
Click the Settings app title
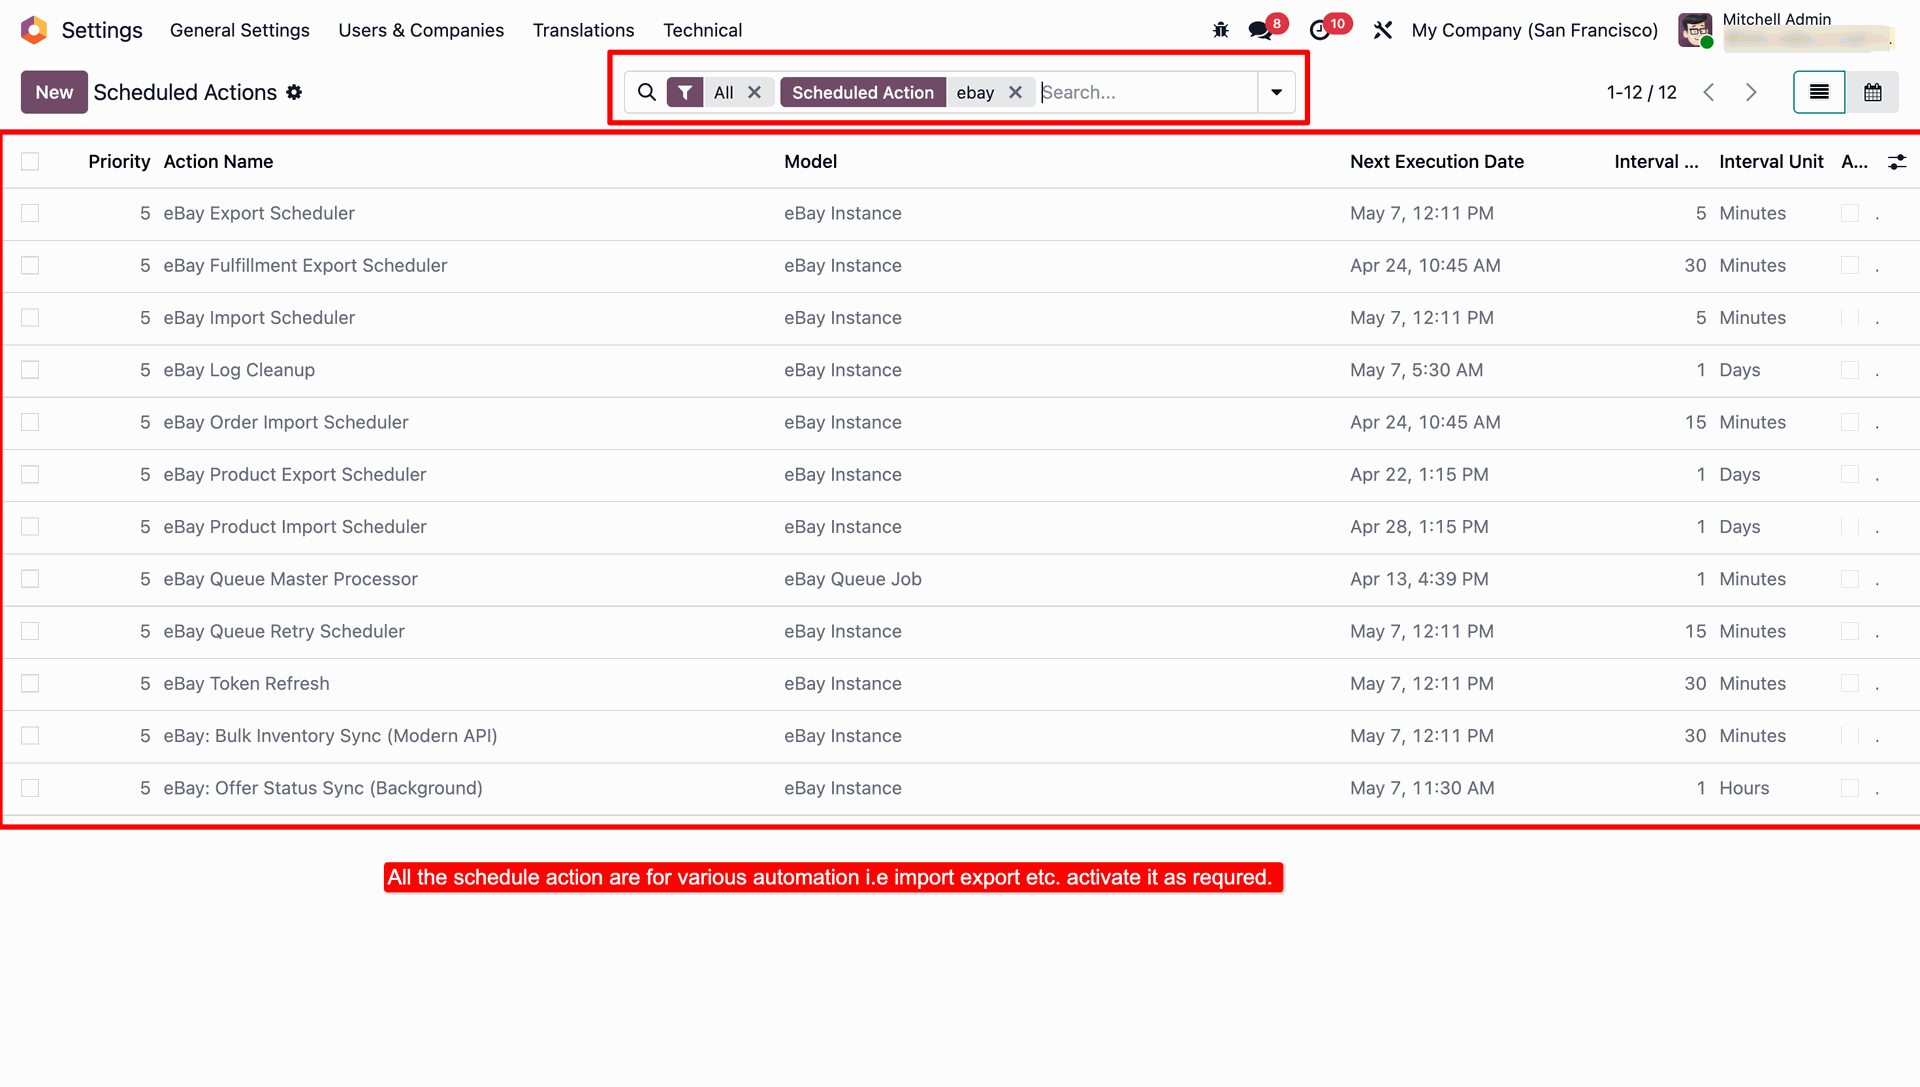click(102, 30)
